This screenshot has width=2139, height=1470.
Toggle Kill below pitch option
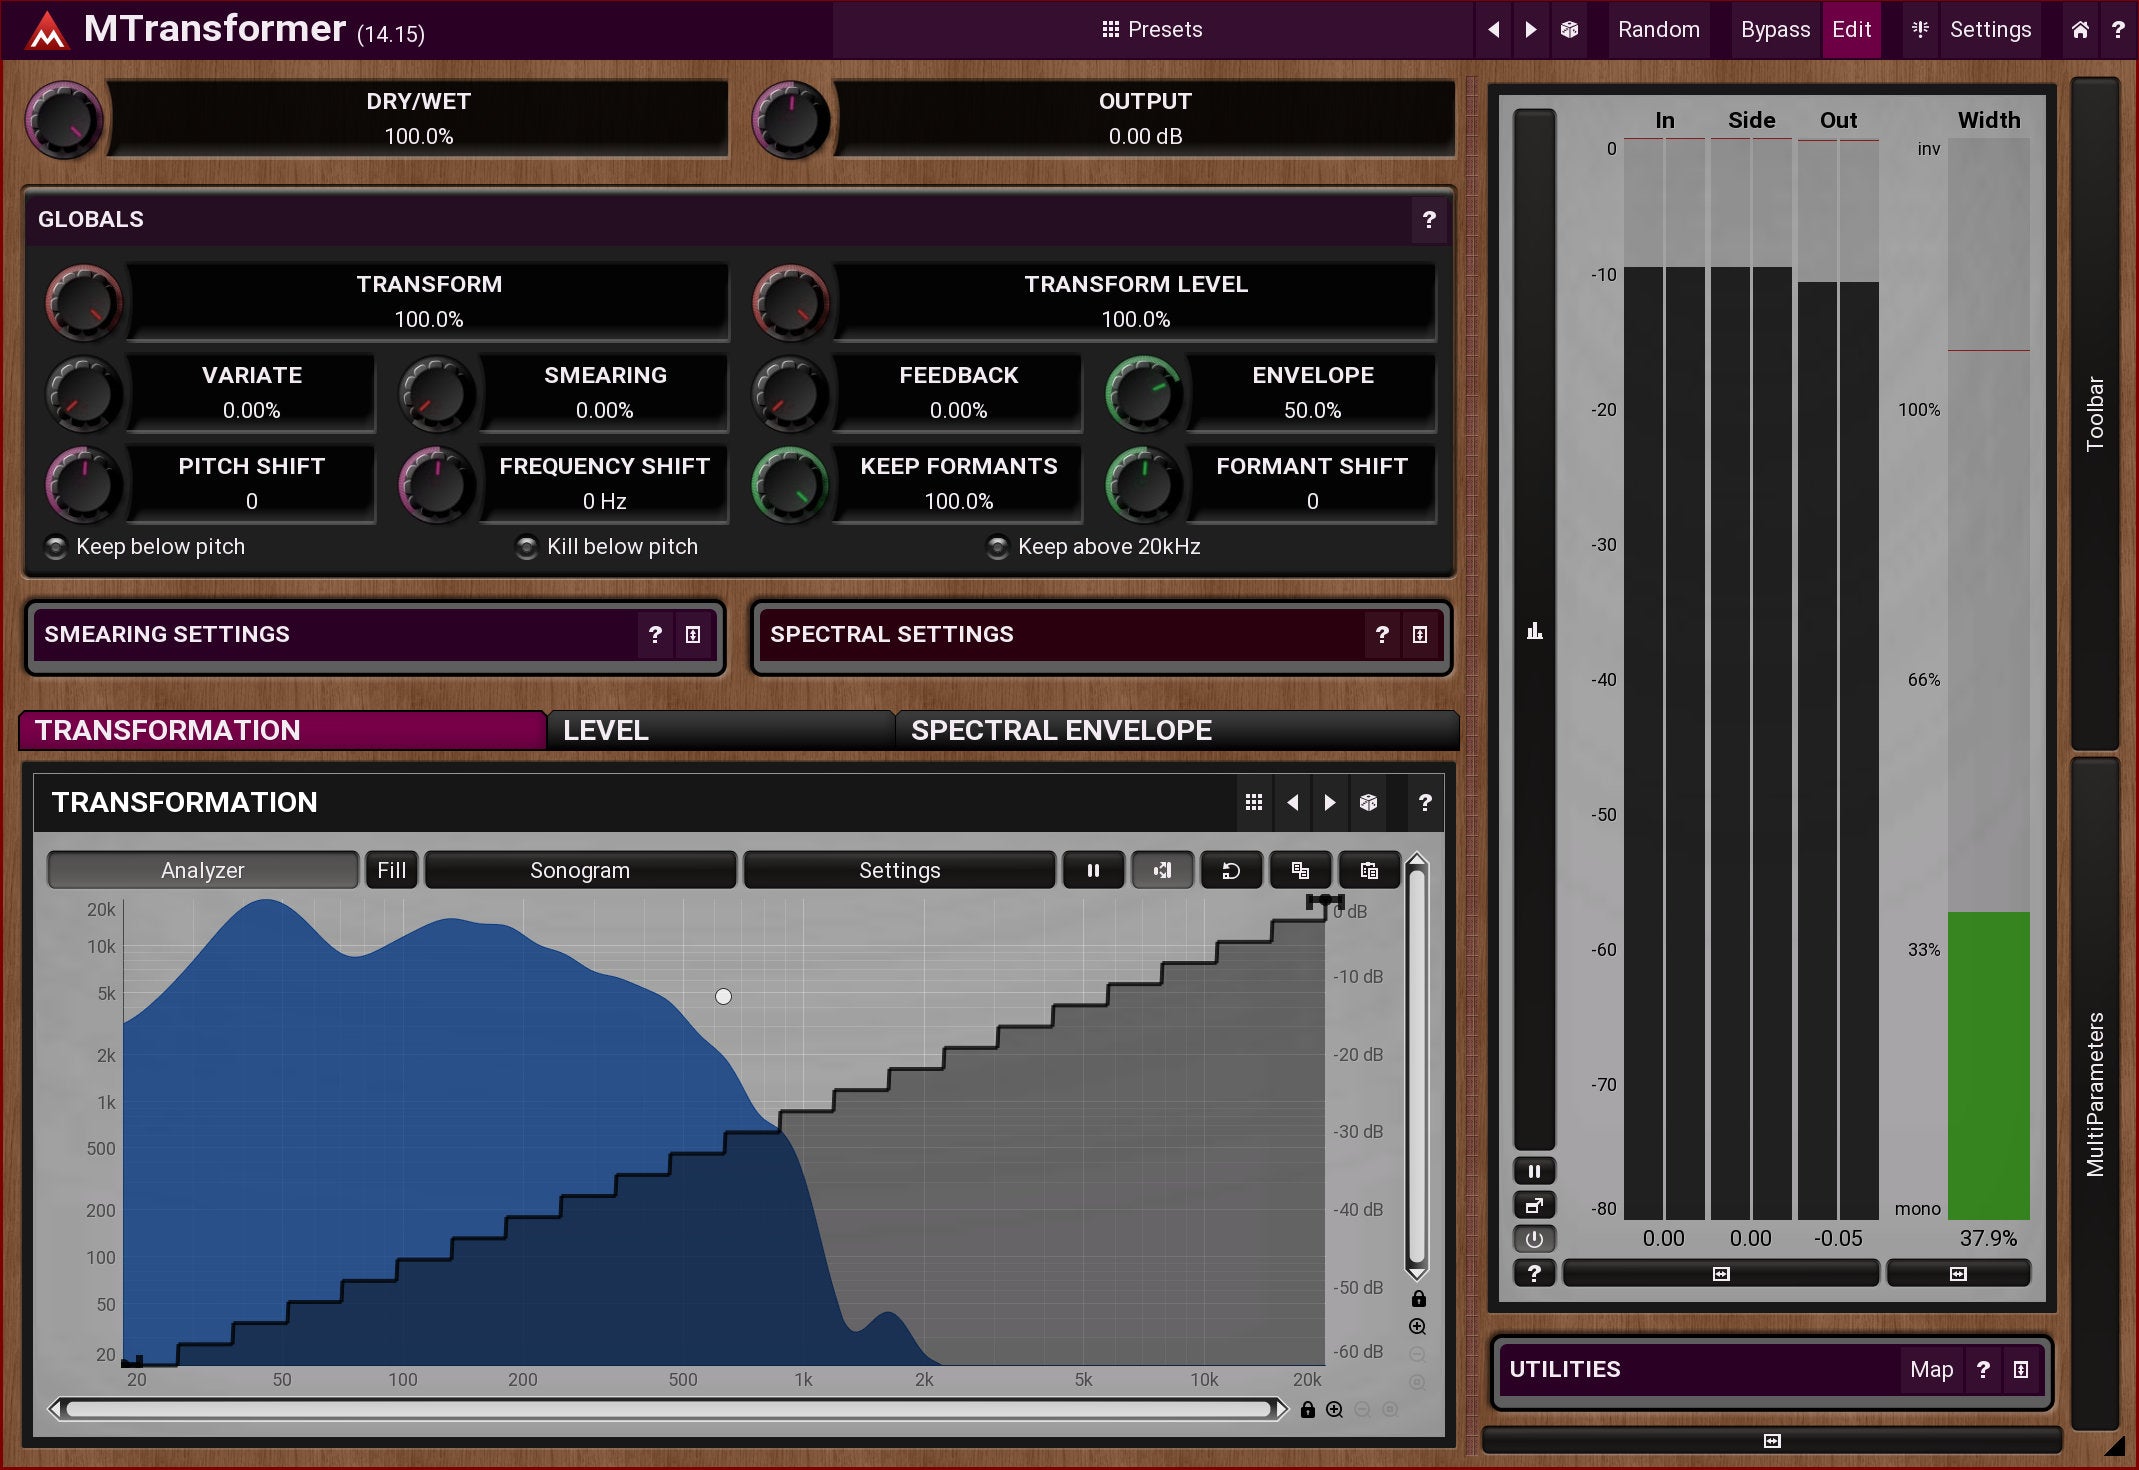coord(527,547)
